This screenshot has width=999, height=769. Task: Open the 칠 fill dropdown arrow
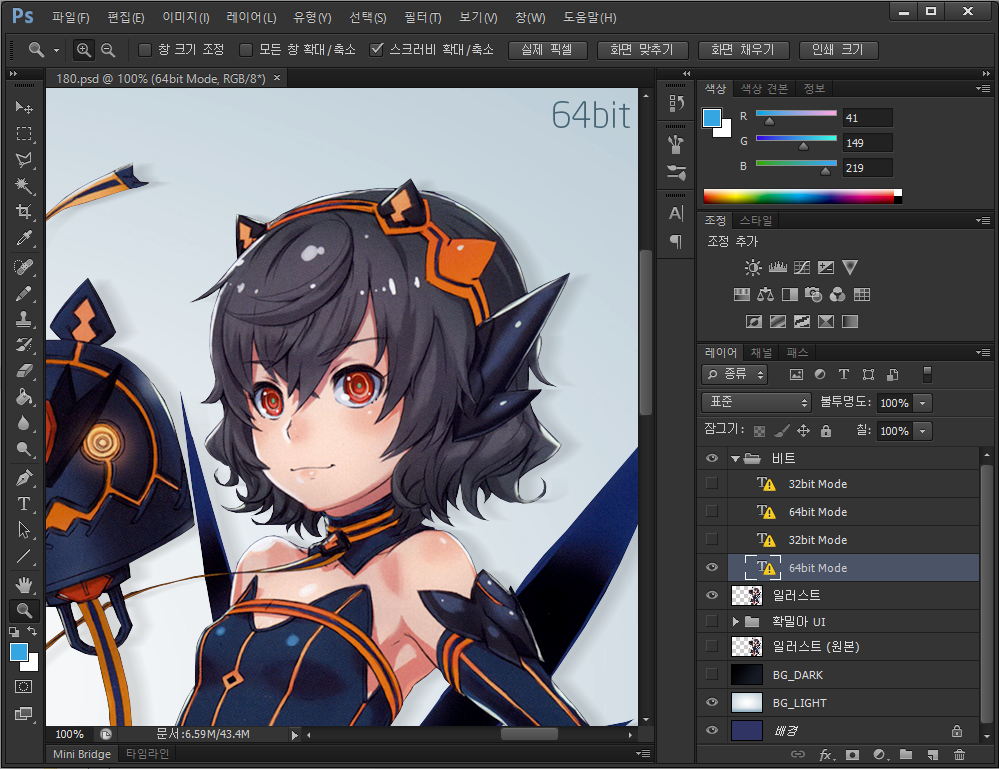pos(922,431)
